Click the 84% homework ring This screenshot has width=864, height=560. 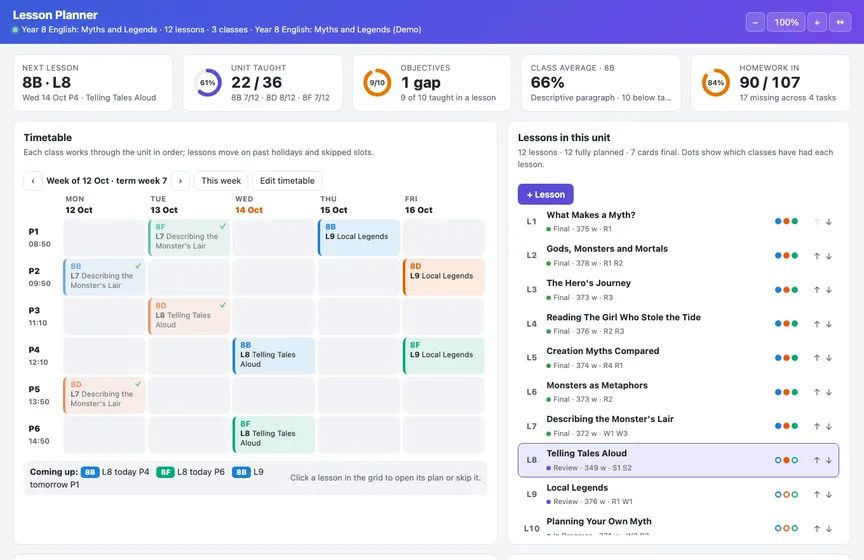[716, 83]
